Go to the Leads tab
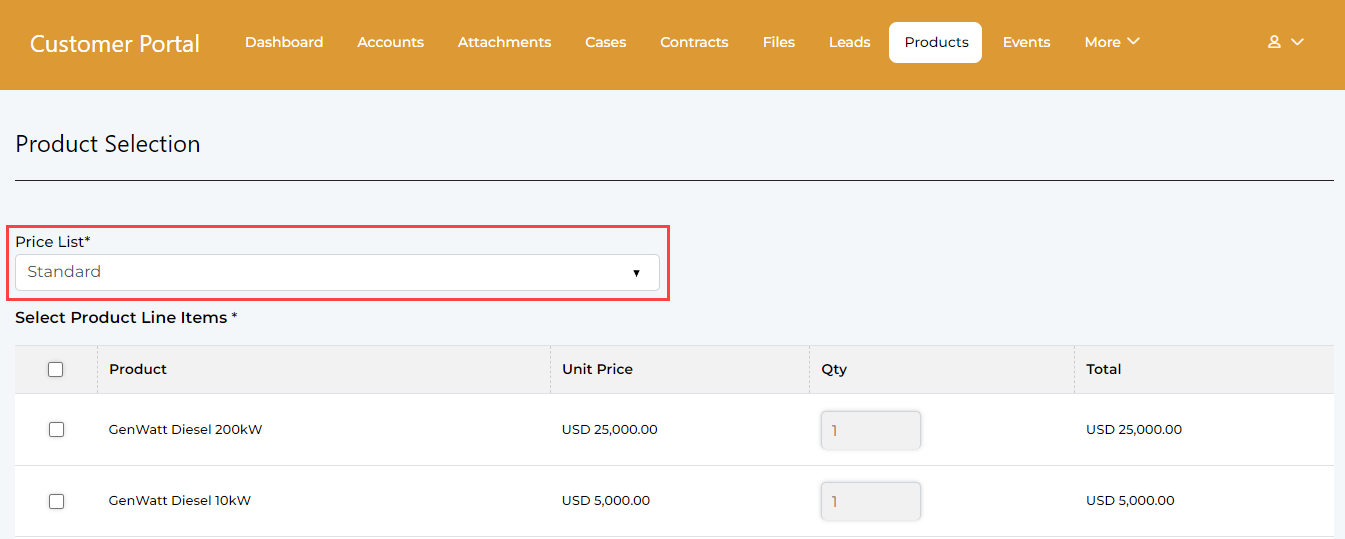 point(849,42)
